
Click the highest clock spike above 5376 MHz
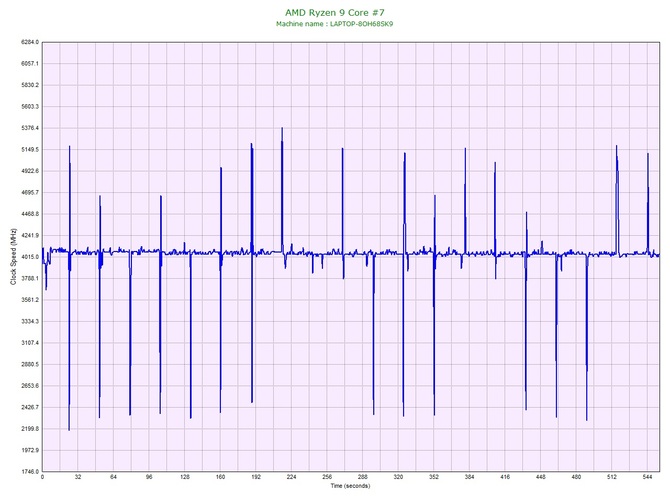pos(282,128)
